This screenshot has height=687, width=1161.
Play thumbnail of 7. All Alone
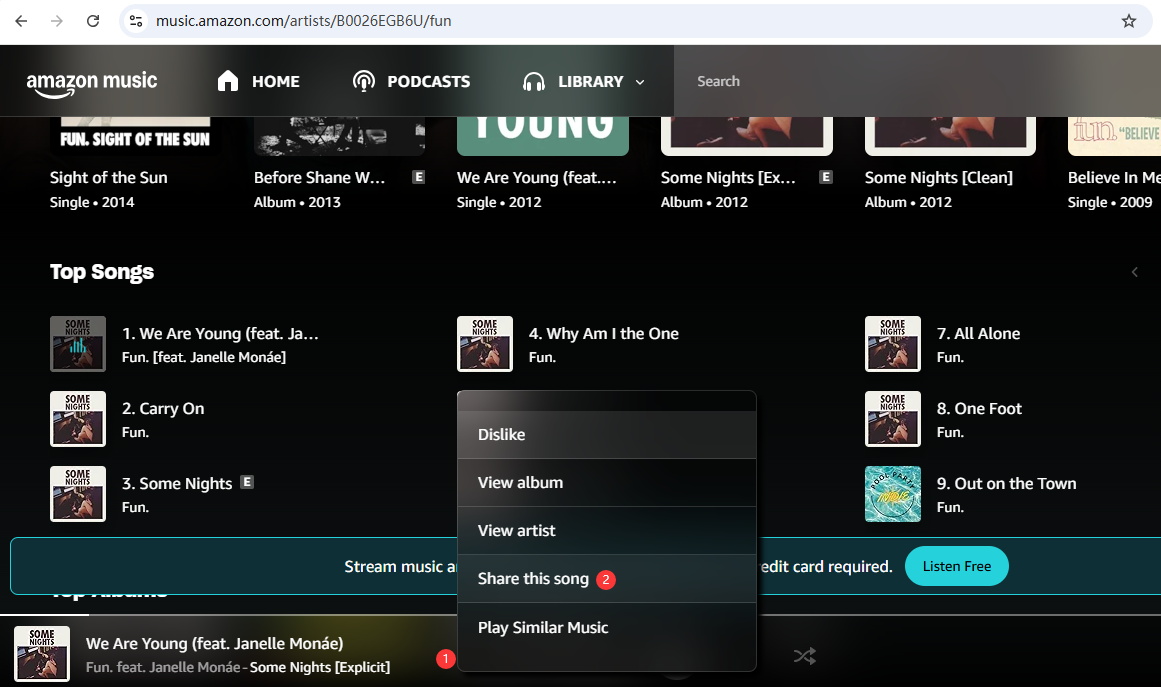(x=893, y=344)
